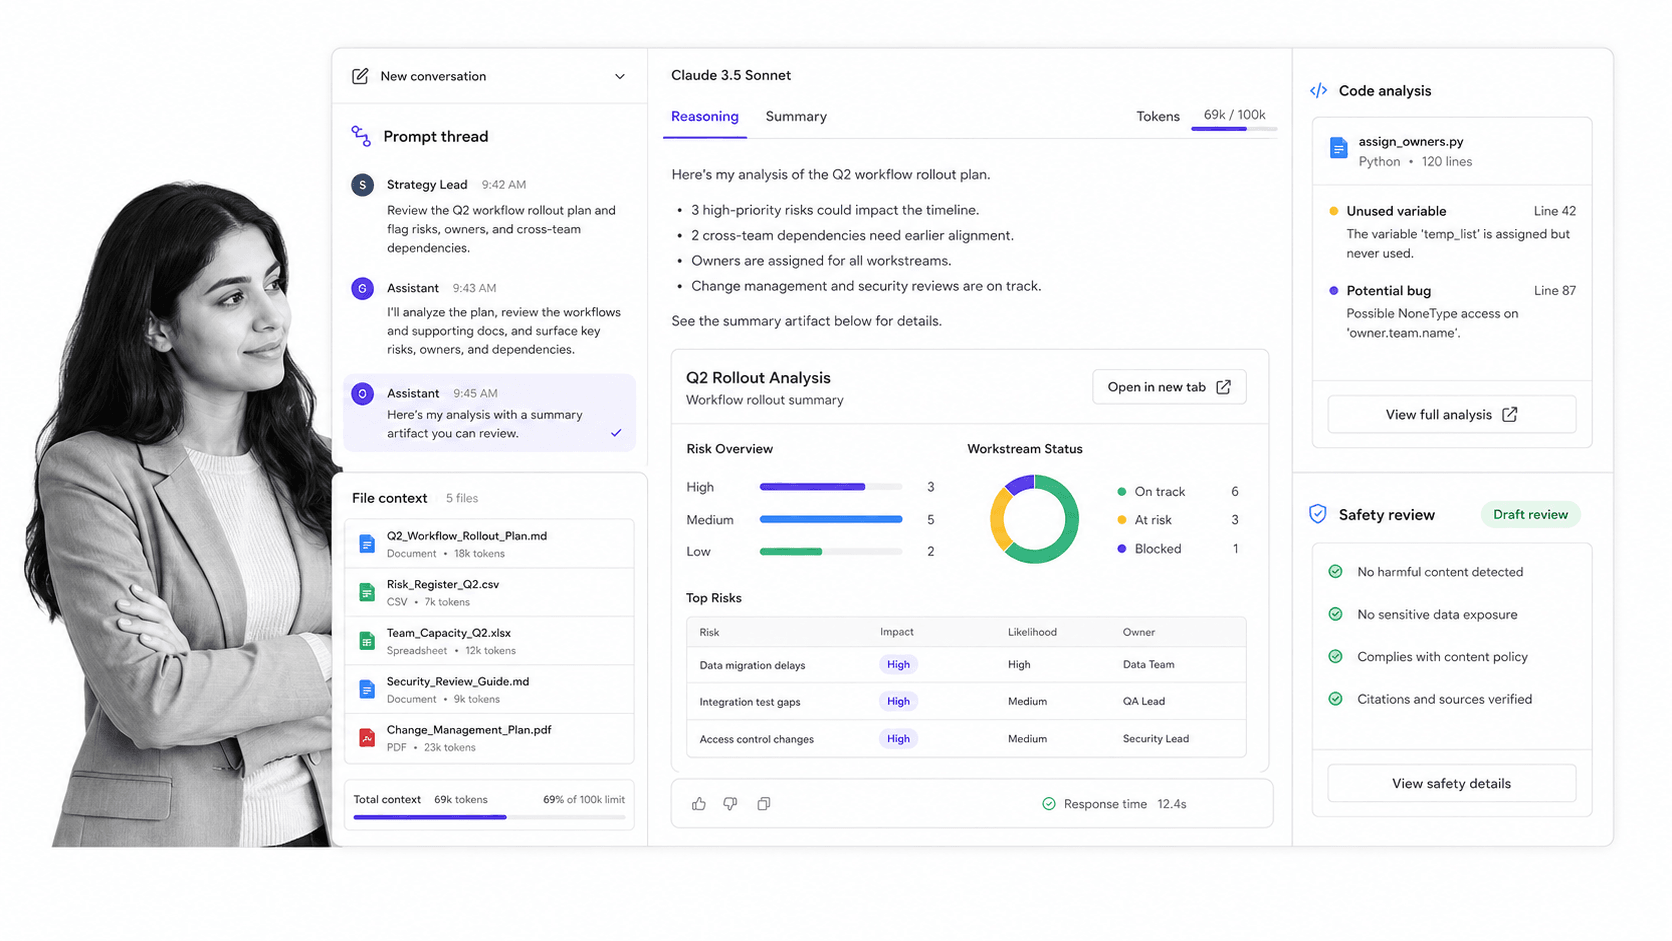Click the 69k / 100k token usage bar
This screenshot has height=941, width=1672.
coord(1234,129)
